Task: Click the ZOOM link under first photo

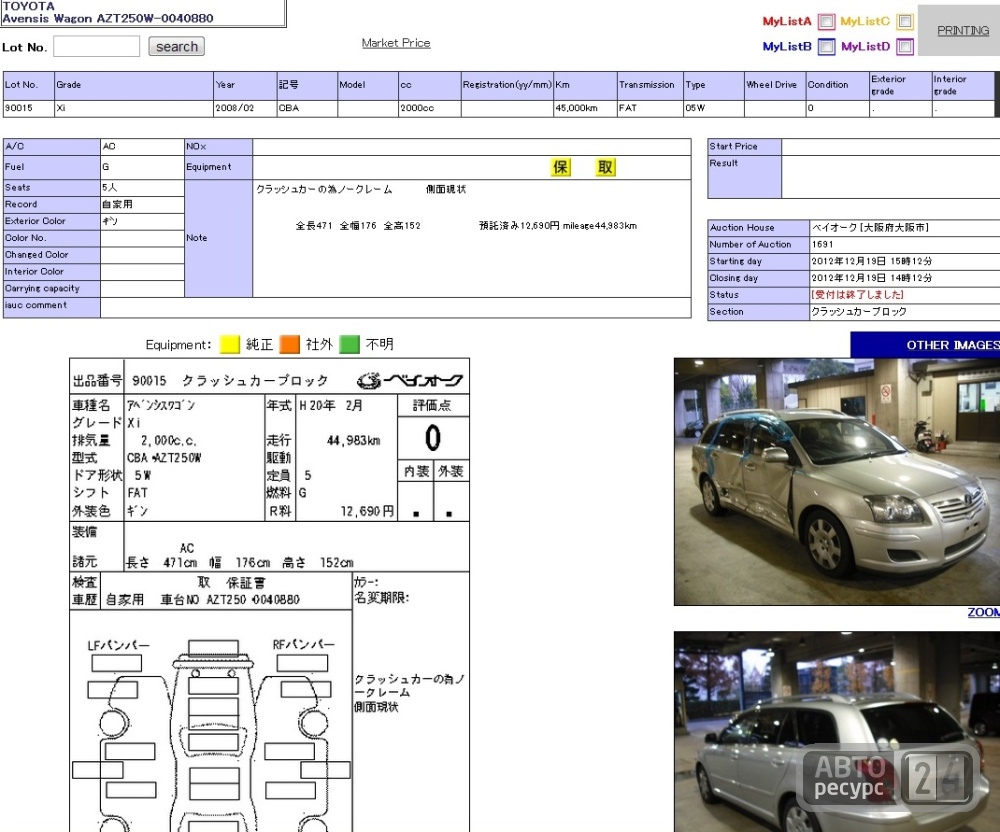Action: point(983,612)
